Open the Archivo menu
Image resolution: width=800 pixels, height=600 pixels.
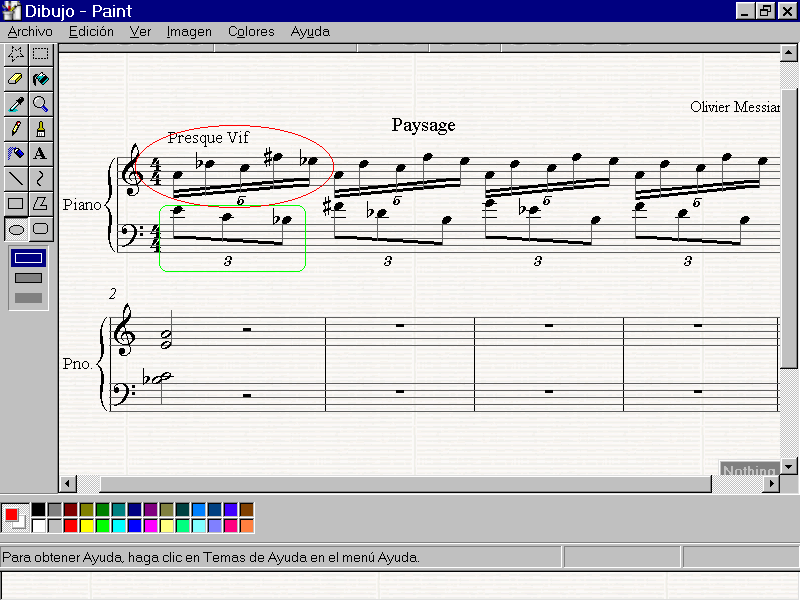coord(30,32)
